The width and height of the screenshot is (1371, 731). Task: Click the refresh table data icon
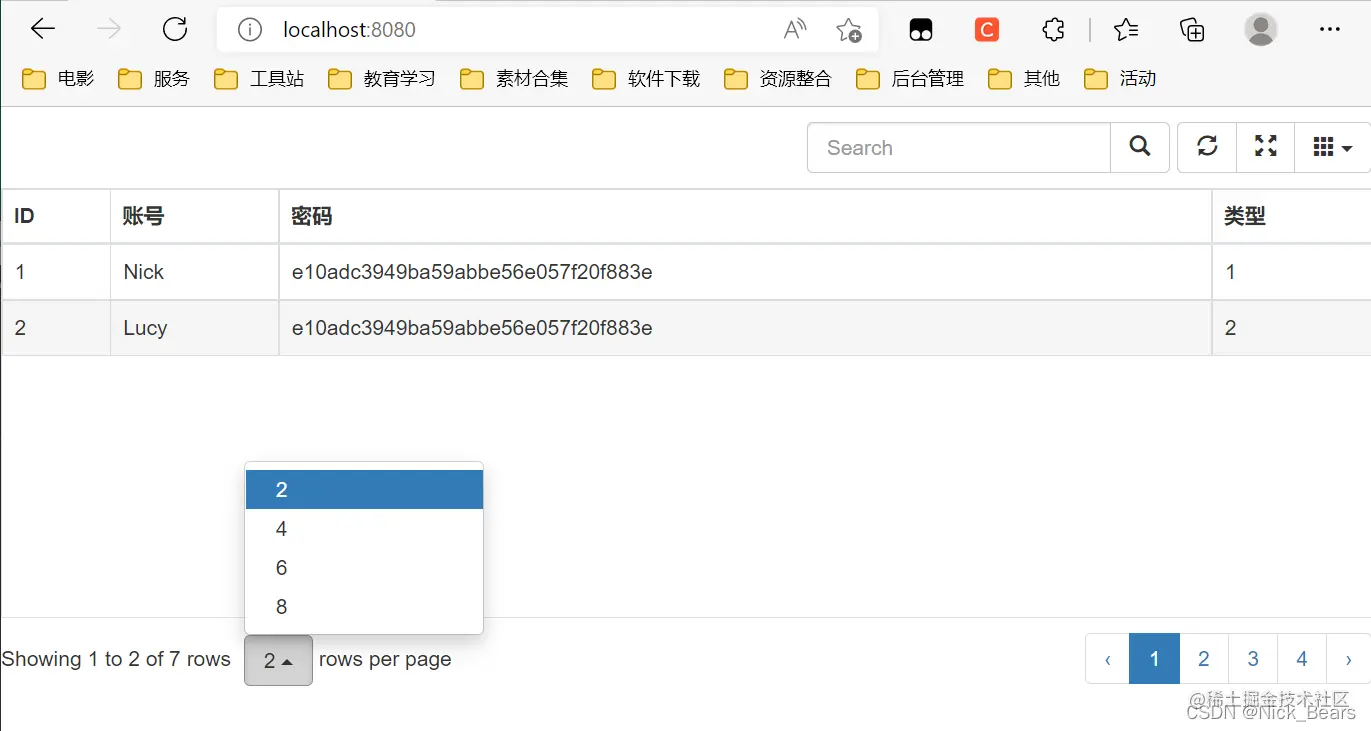[x=1206, y=146]
